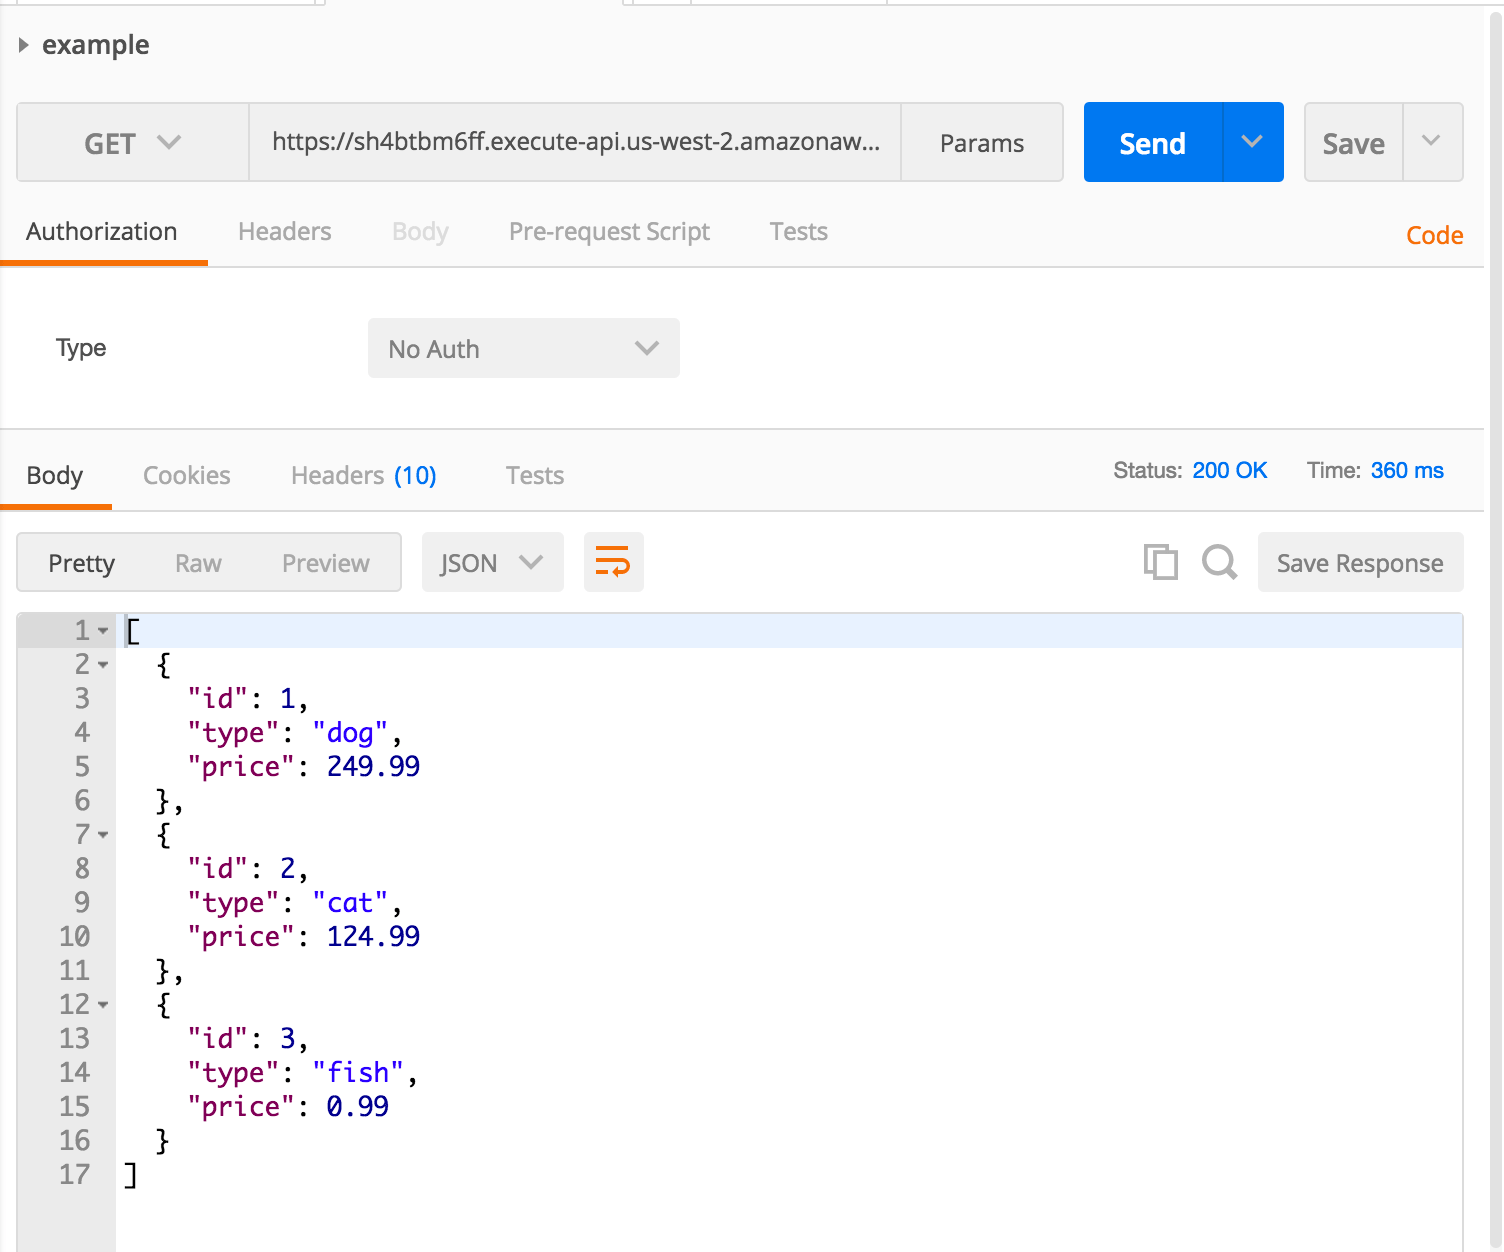Click line number 17 in gutter
Image resolution: width=1504 pixels, height=1252 pixels.
(74, 1175)
